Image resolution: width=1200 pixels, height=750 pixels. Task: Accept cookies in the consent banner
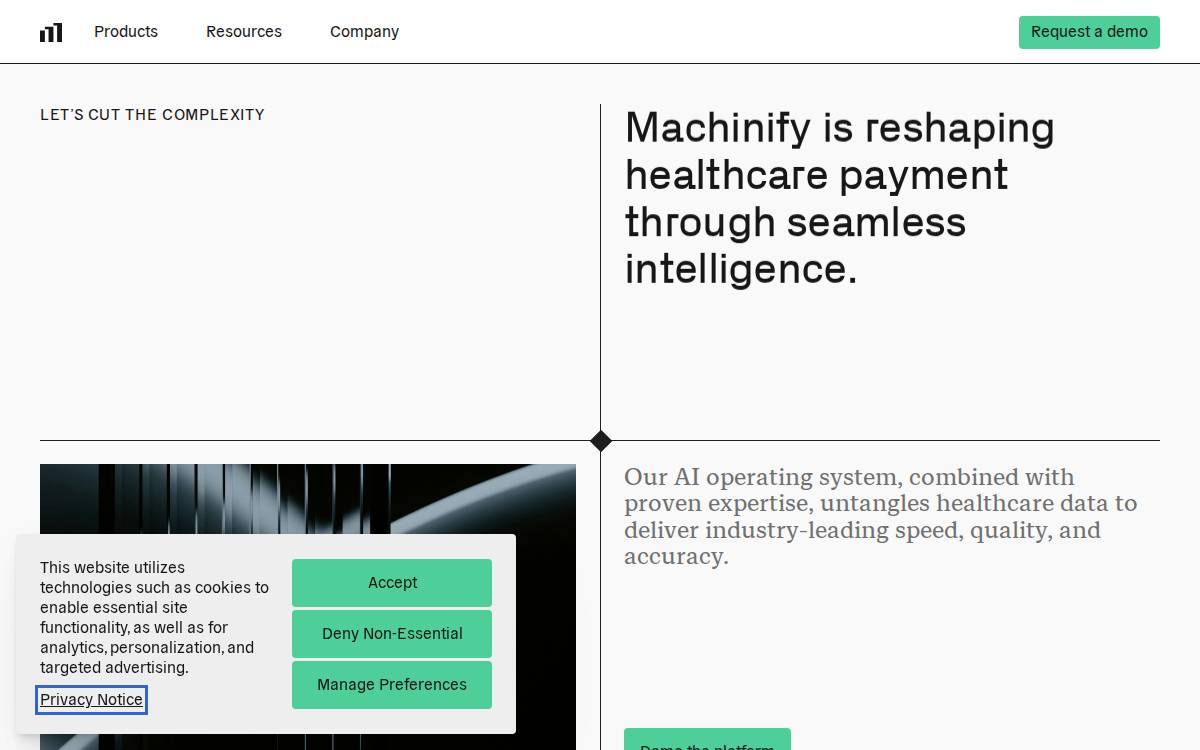coord(392,583)
